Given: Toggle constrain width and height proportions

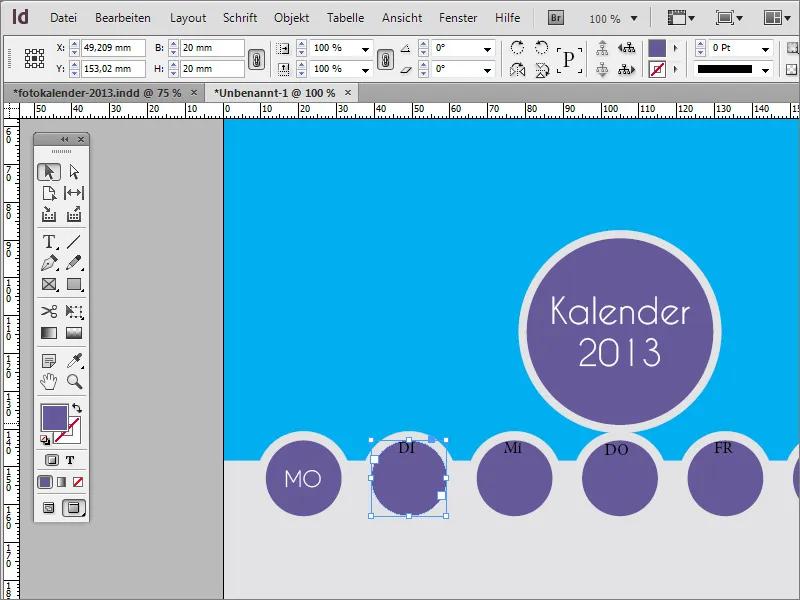Looking at the screenshot, I should coord(256,59).
